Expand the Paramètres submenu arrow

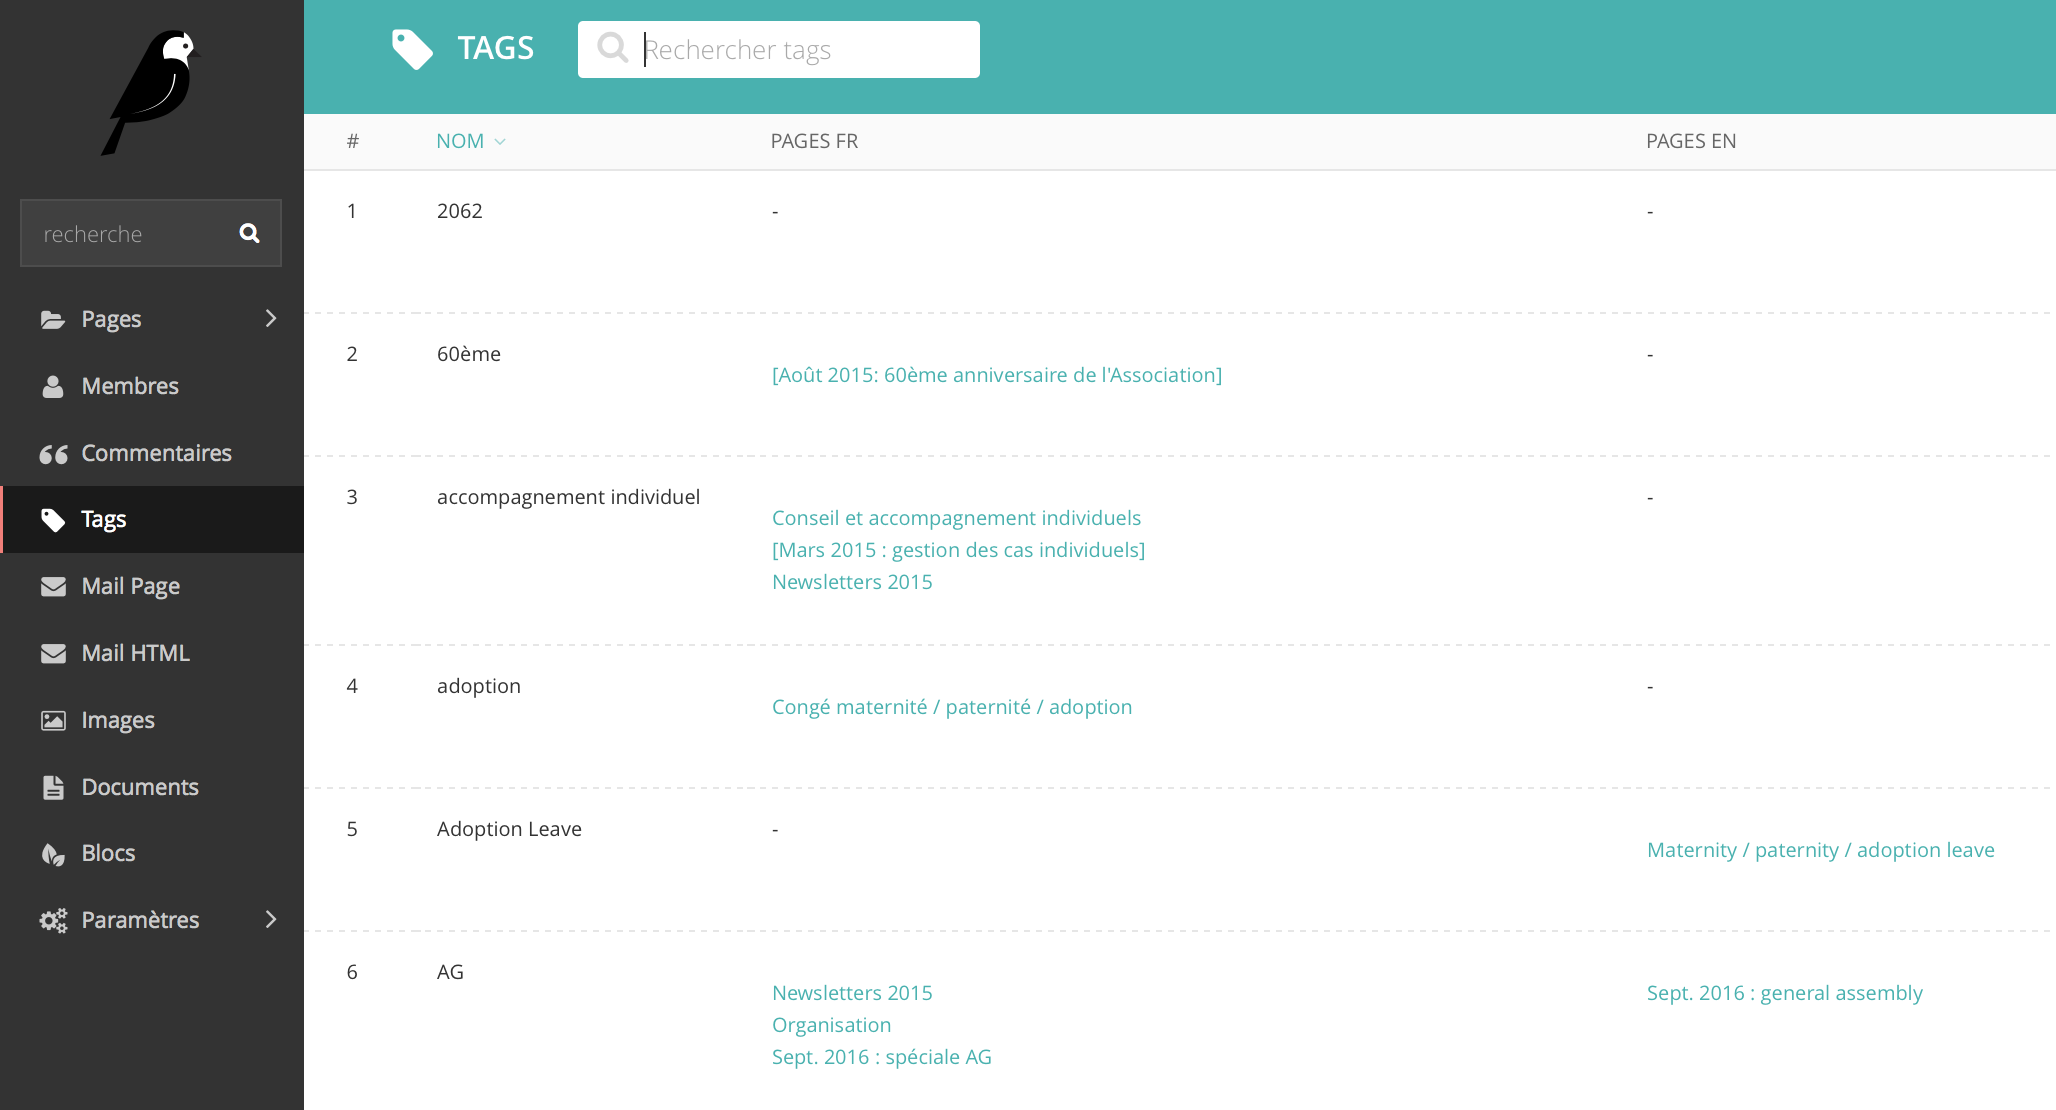tap(270, 919)
